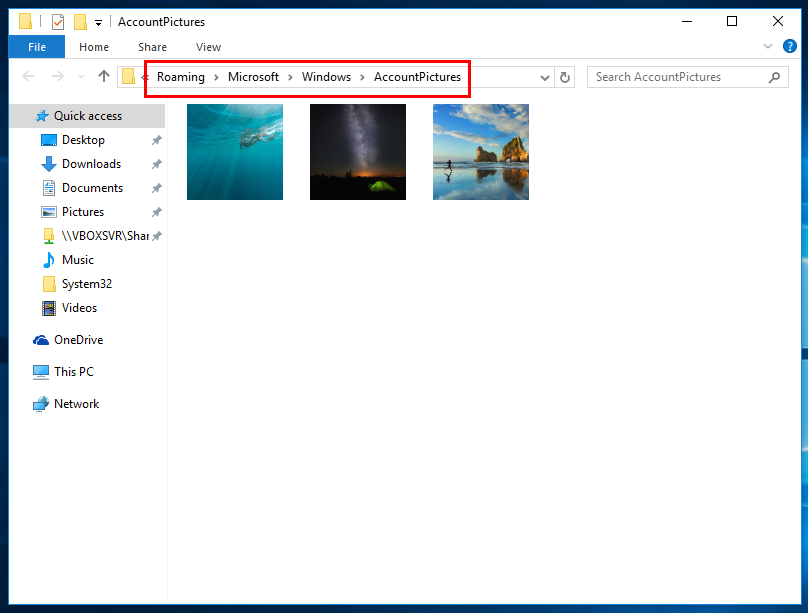The image size is (808, 613).
Task: Click the blue Help question mark icon
Action: [789, 46]
